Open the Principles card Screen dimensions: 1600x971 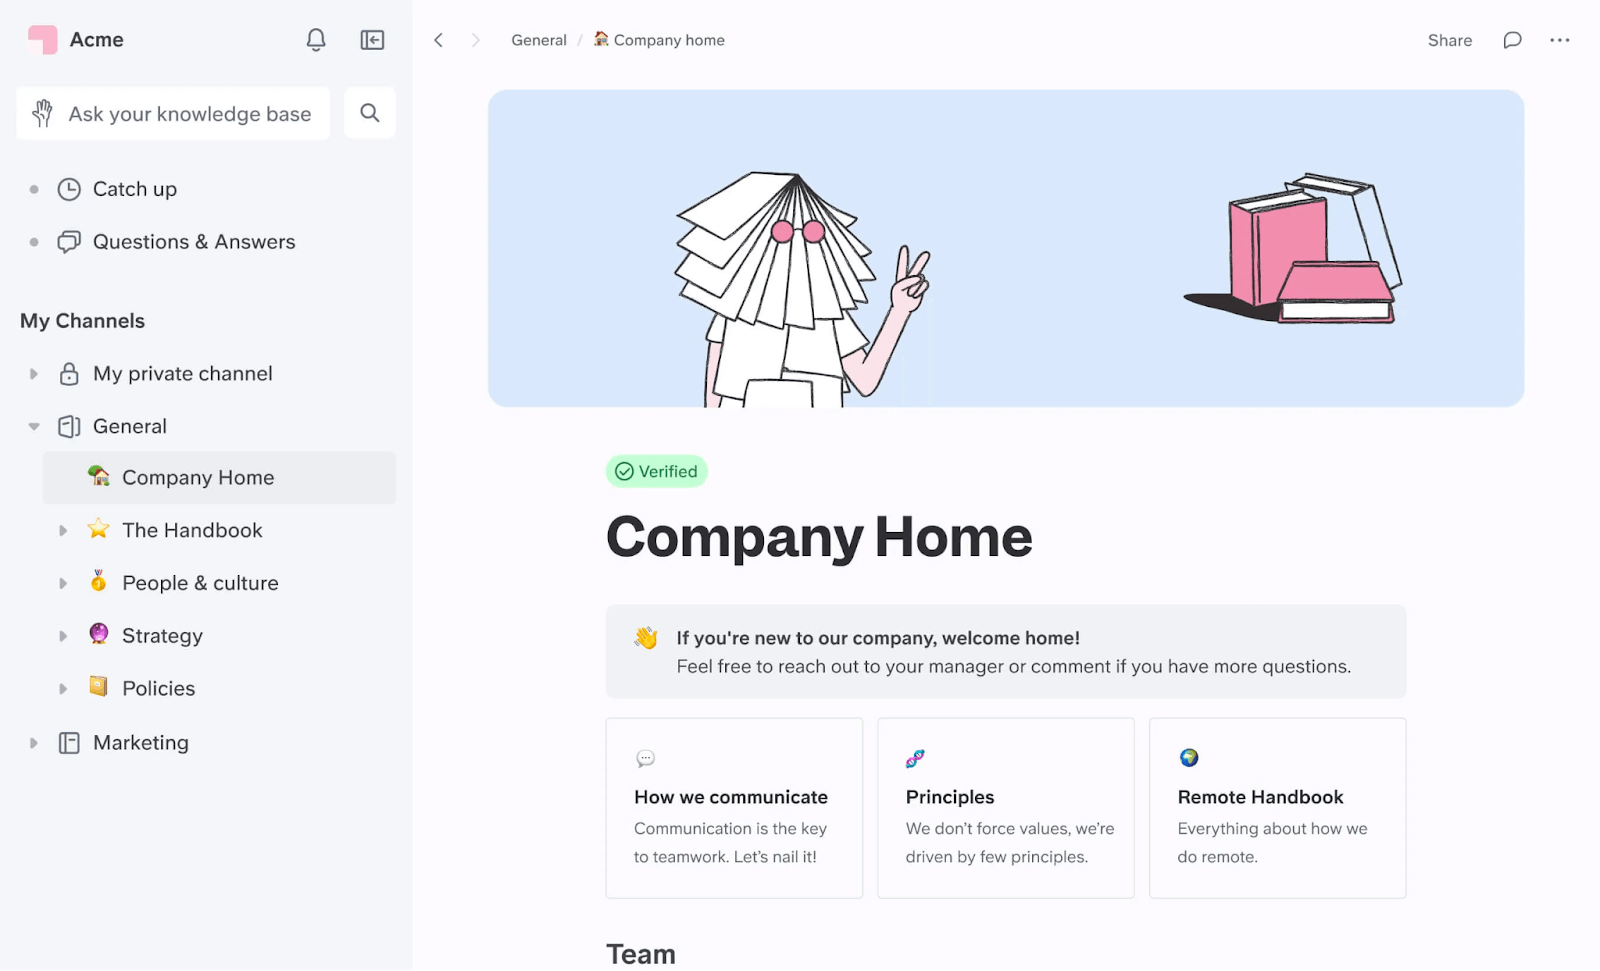(1005, 808)
